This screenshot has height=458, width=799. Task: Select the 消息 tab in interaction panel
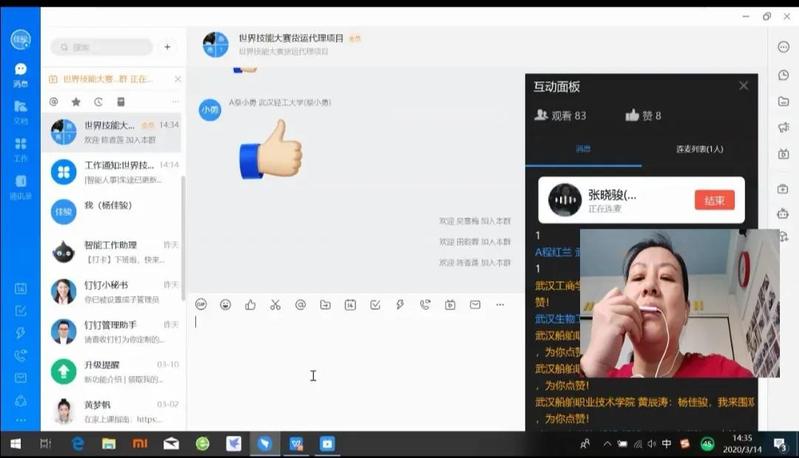point(582,149)
